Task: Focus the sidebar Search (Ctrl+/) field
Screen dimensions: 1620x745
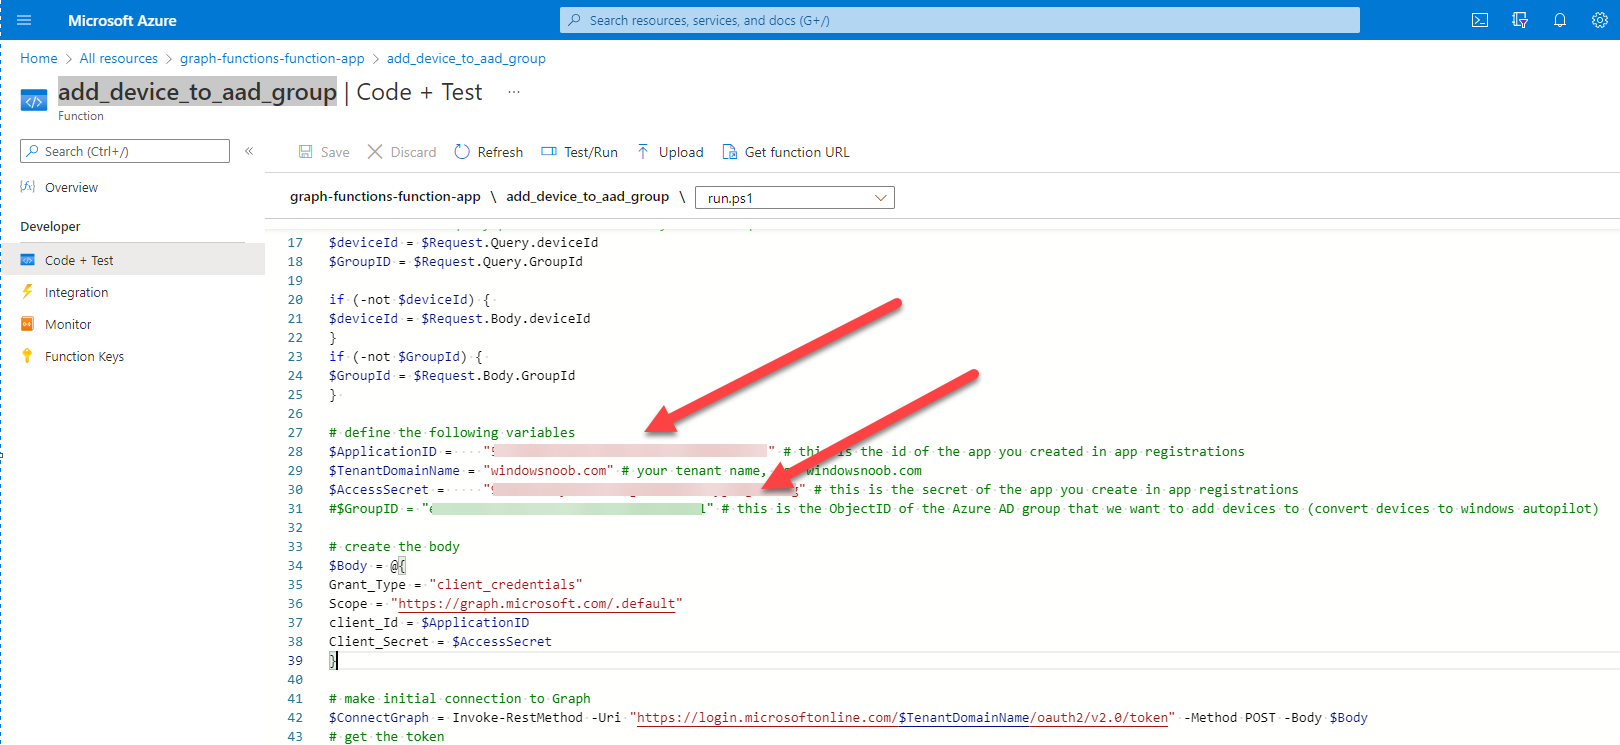Action: 125,151
